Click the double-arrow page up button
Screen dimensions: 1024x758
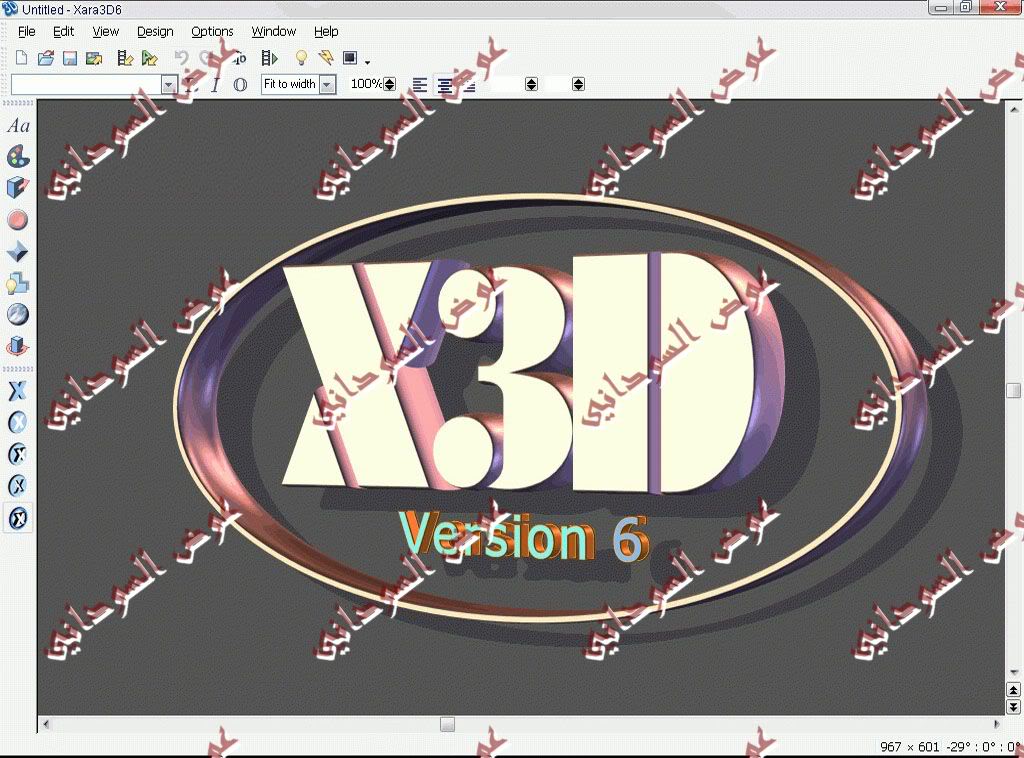tap(1014, 690)
